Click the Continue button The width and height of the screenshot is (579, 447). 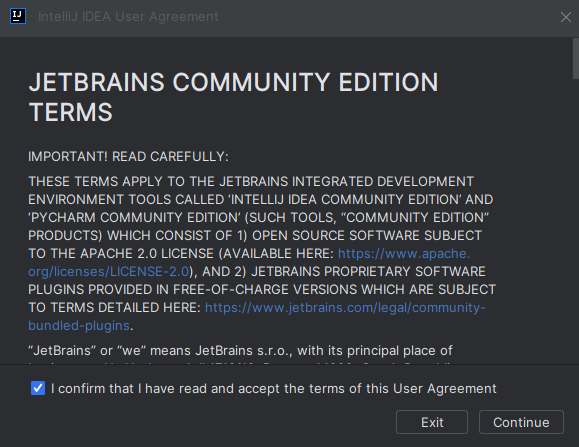coord(521,422)
